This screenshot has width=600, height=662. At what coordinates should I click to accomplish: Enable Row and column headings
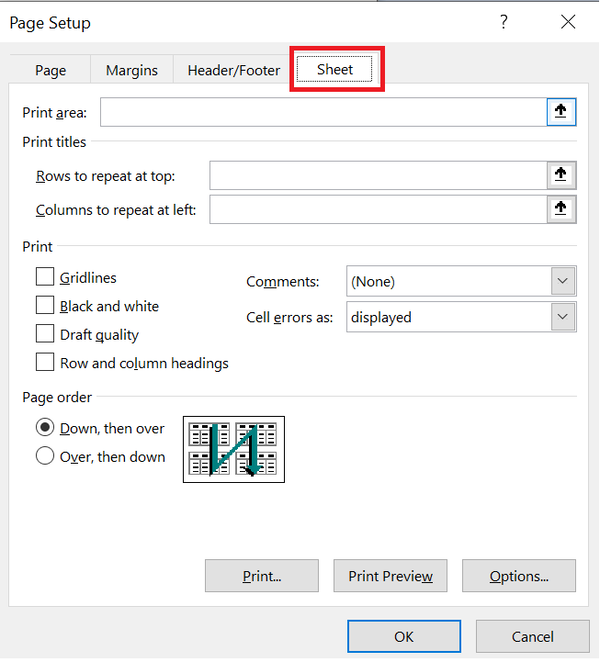point(45,362)
